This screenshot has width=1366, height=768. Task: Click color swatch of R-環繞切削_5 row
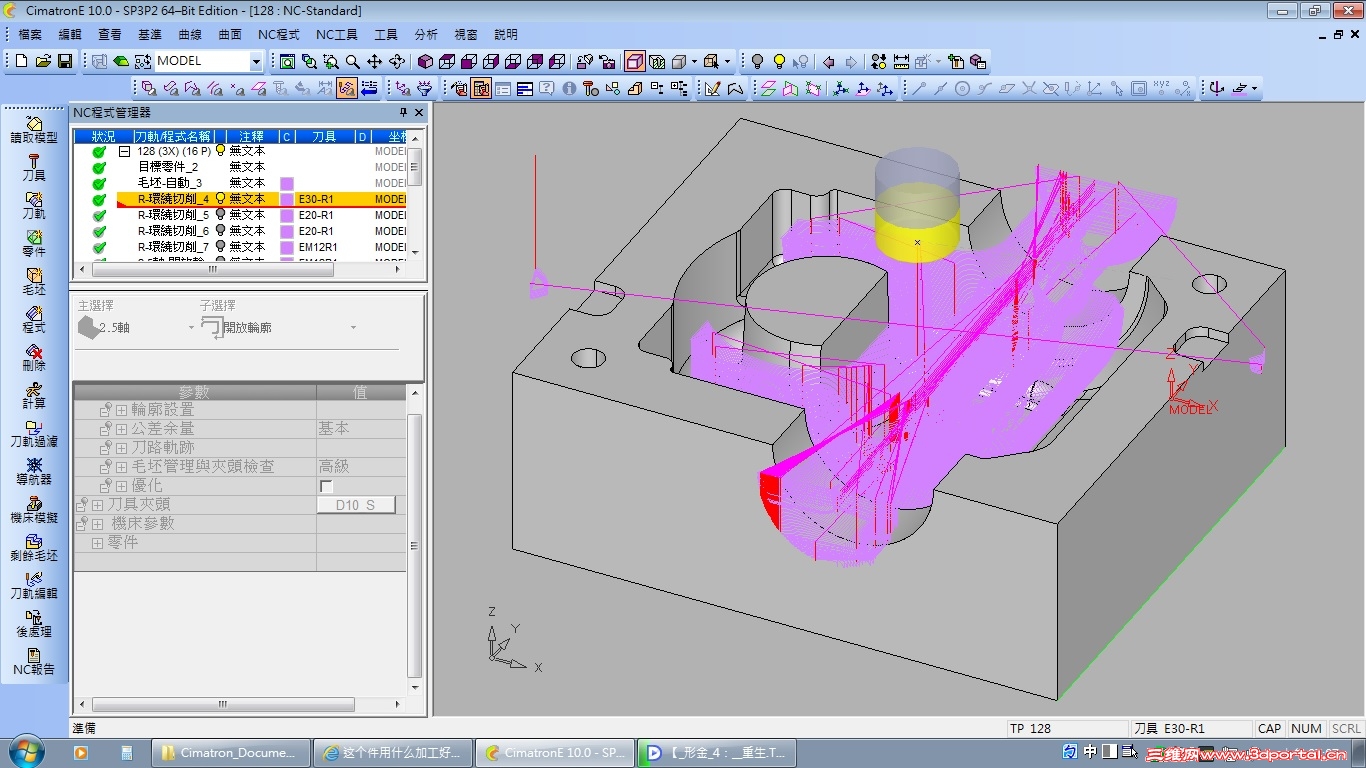[x=287, y=215]
